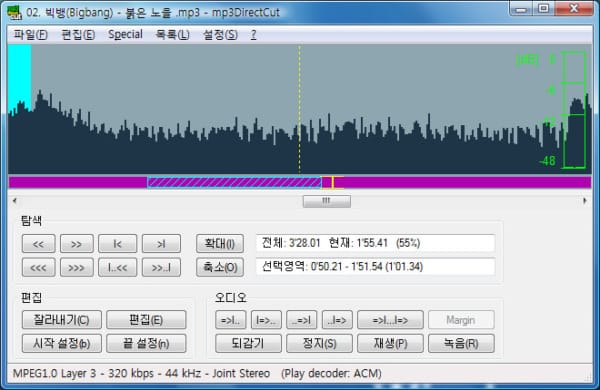The width and height of the screenshot is (600, 390).
Task: Open the 설정(S) menu
Action: (x=220, y=35)
